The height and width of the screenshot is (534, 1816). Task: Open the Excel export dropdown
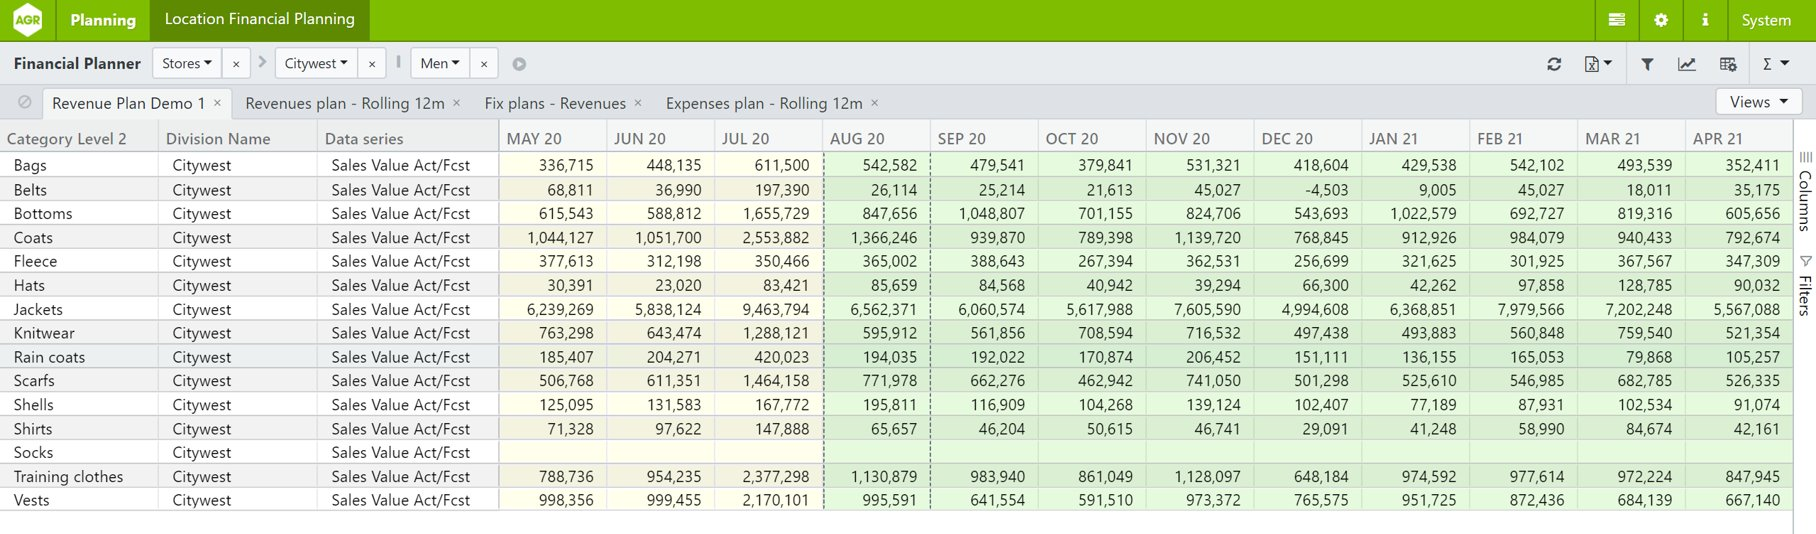[x=1598, y=64]
